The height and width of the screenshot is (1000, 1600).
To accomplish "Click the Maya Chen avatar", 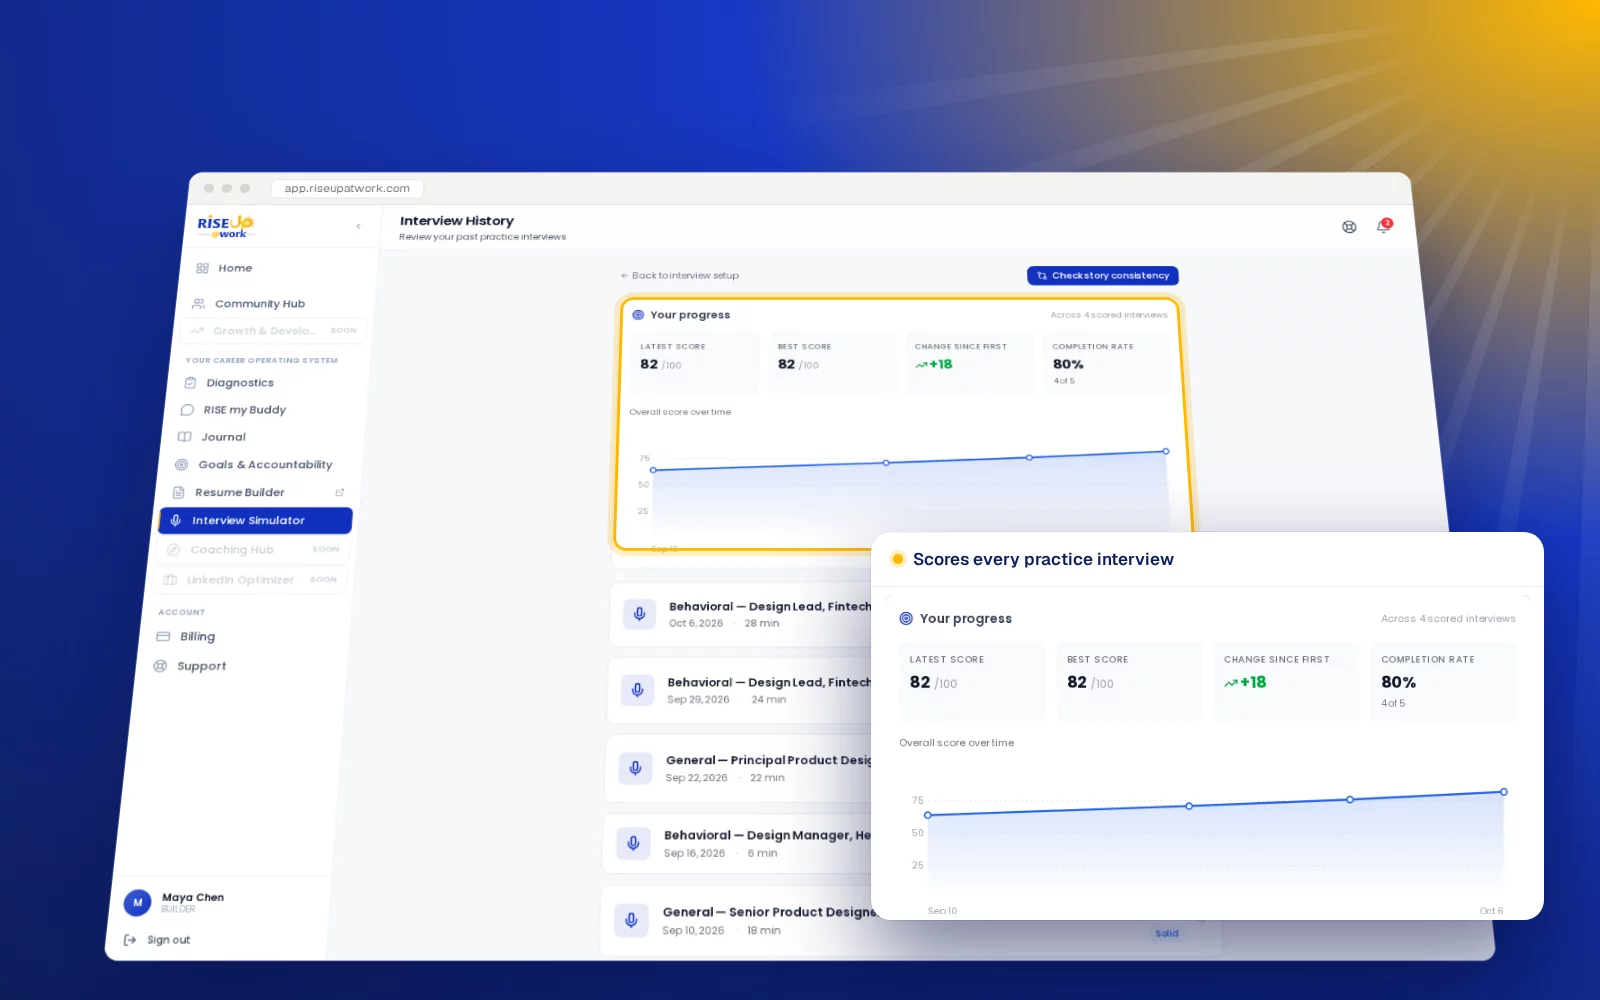I will (138, 902).
